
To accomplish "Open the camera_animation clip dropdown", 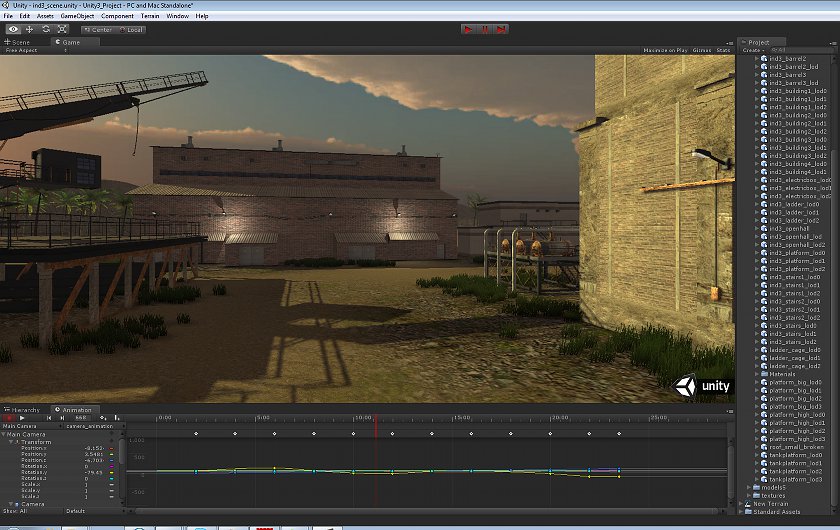I will point(93,426).
